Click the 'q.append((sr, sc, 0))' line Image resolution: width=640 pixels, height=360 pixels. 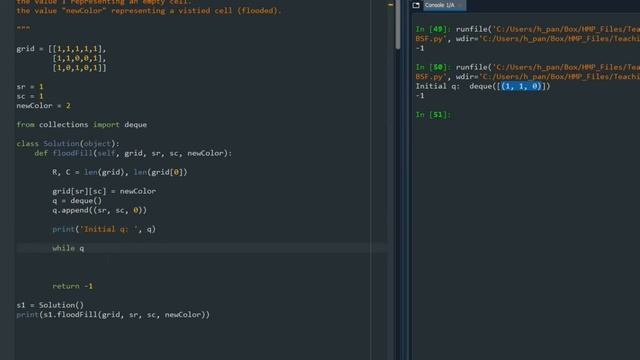pos(100,210)
